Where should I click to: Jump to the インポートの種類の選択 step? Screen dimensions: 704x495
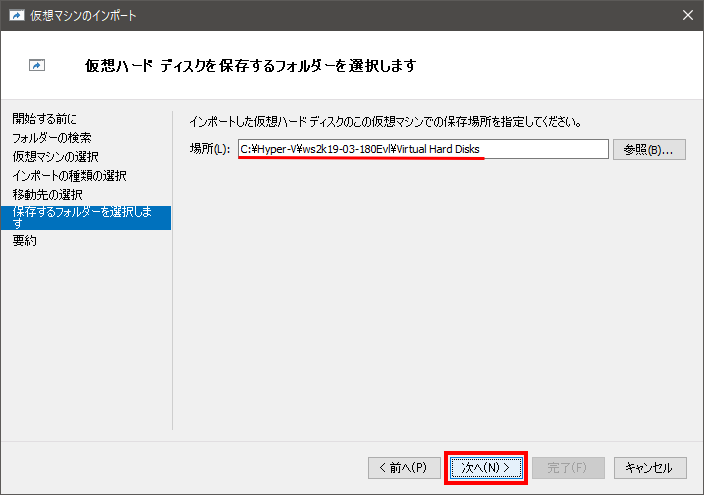[x=69, y=176]
